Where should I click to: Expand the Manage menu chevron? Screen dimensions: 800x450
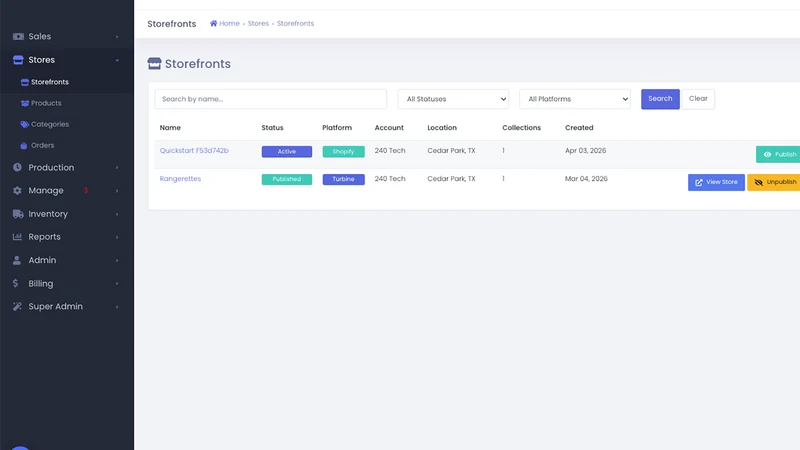(117, 191)
